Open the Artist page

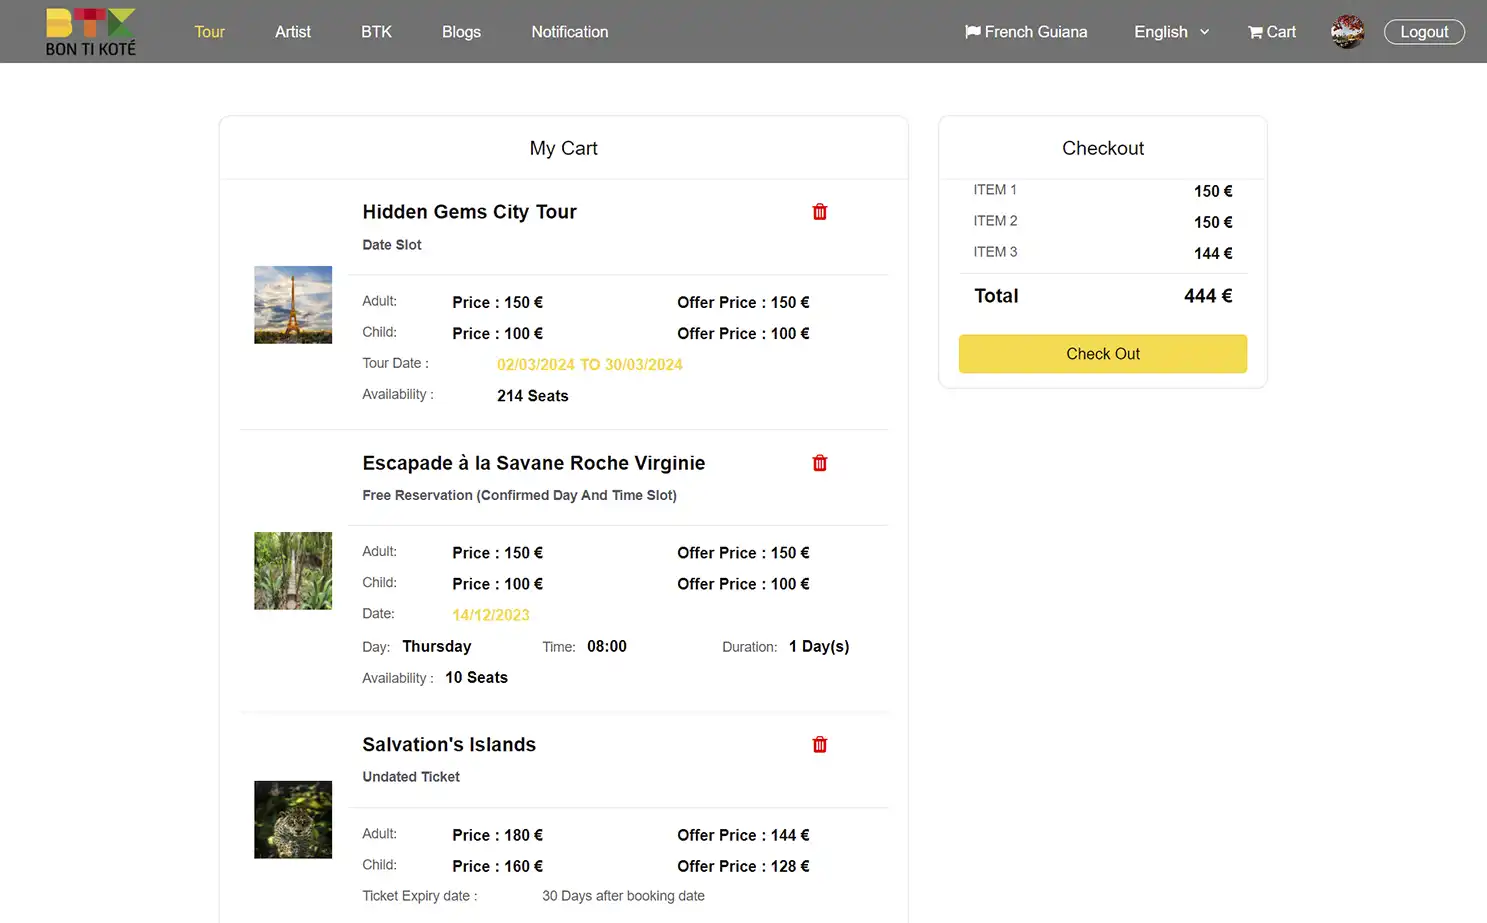293,31
